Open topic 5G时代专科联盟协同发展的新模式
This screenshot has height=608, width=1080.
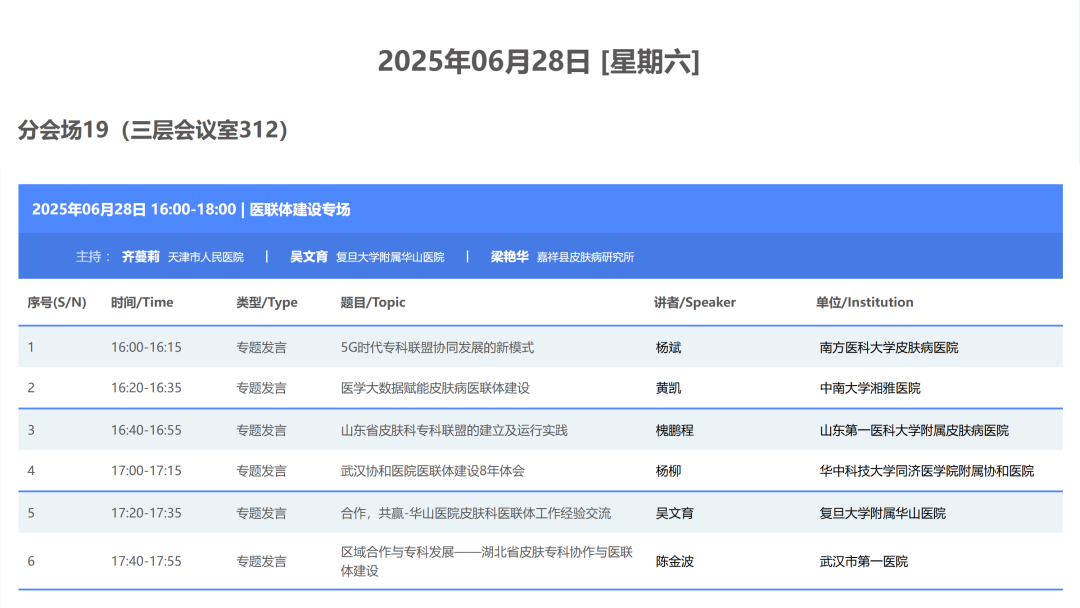(x=438, y=346)
